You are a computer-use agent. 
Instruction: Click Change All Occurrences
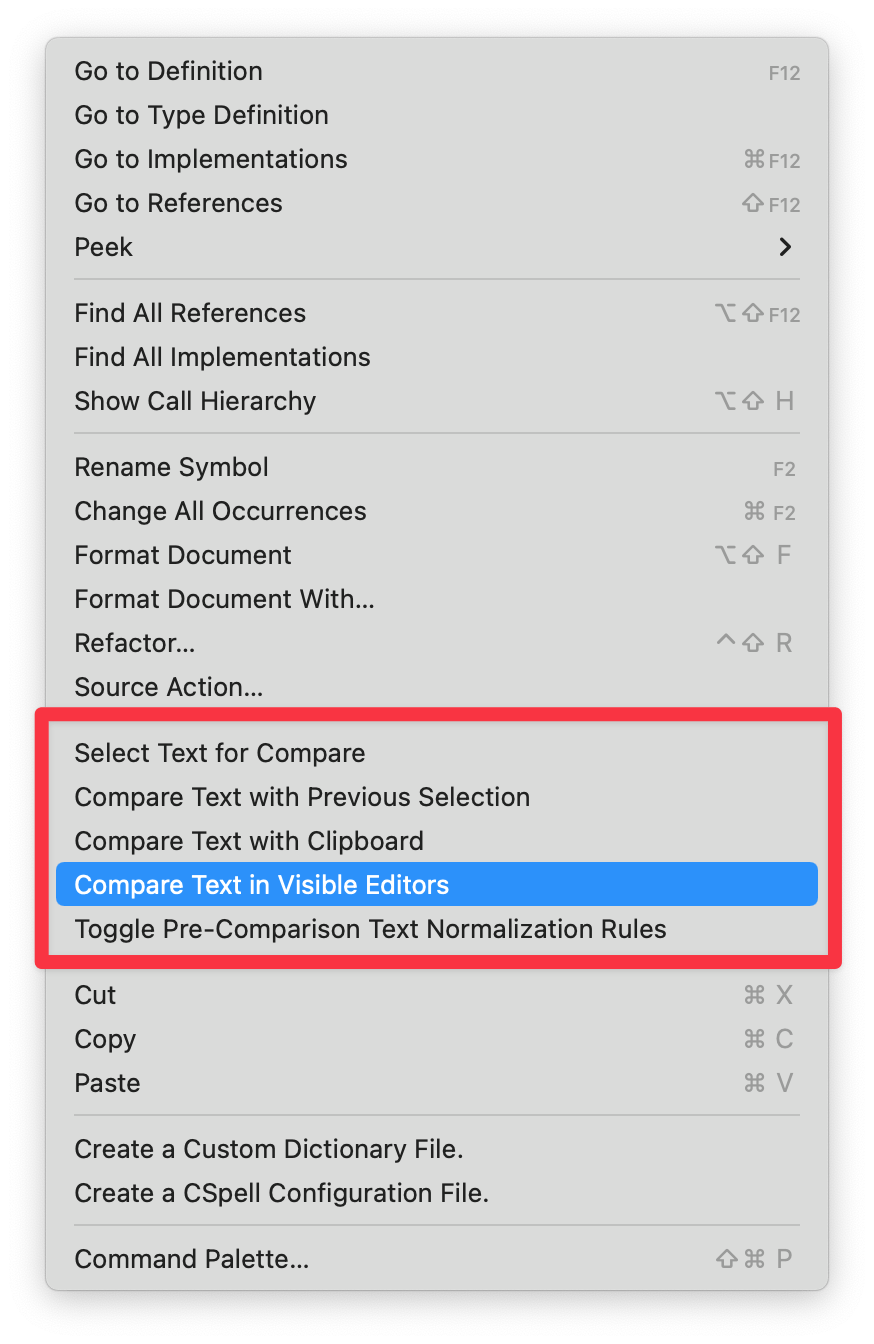pos(437,511)
